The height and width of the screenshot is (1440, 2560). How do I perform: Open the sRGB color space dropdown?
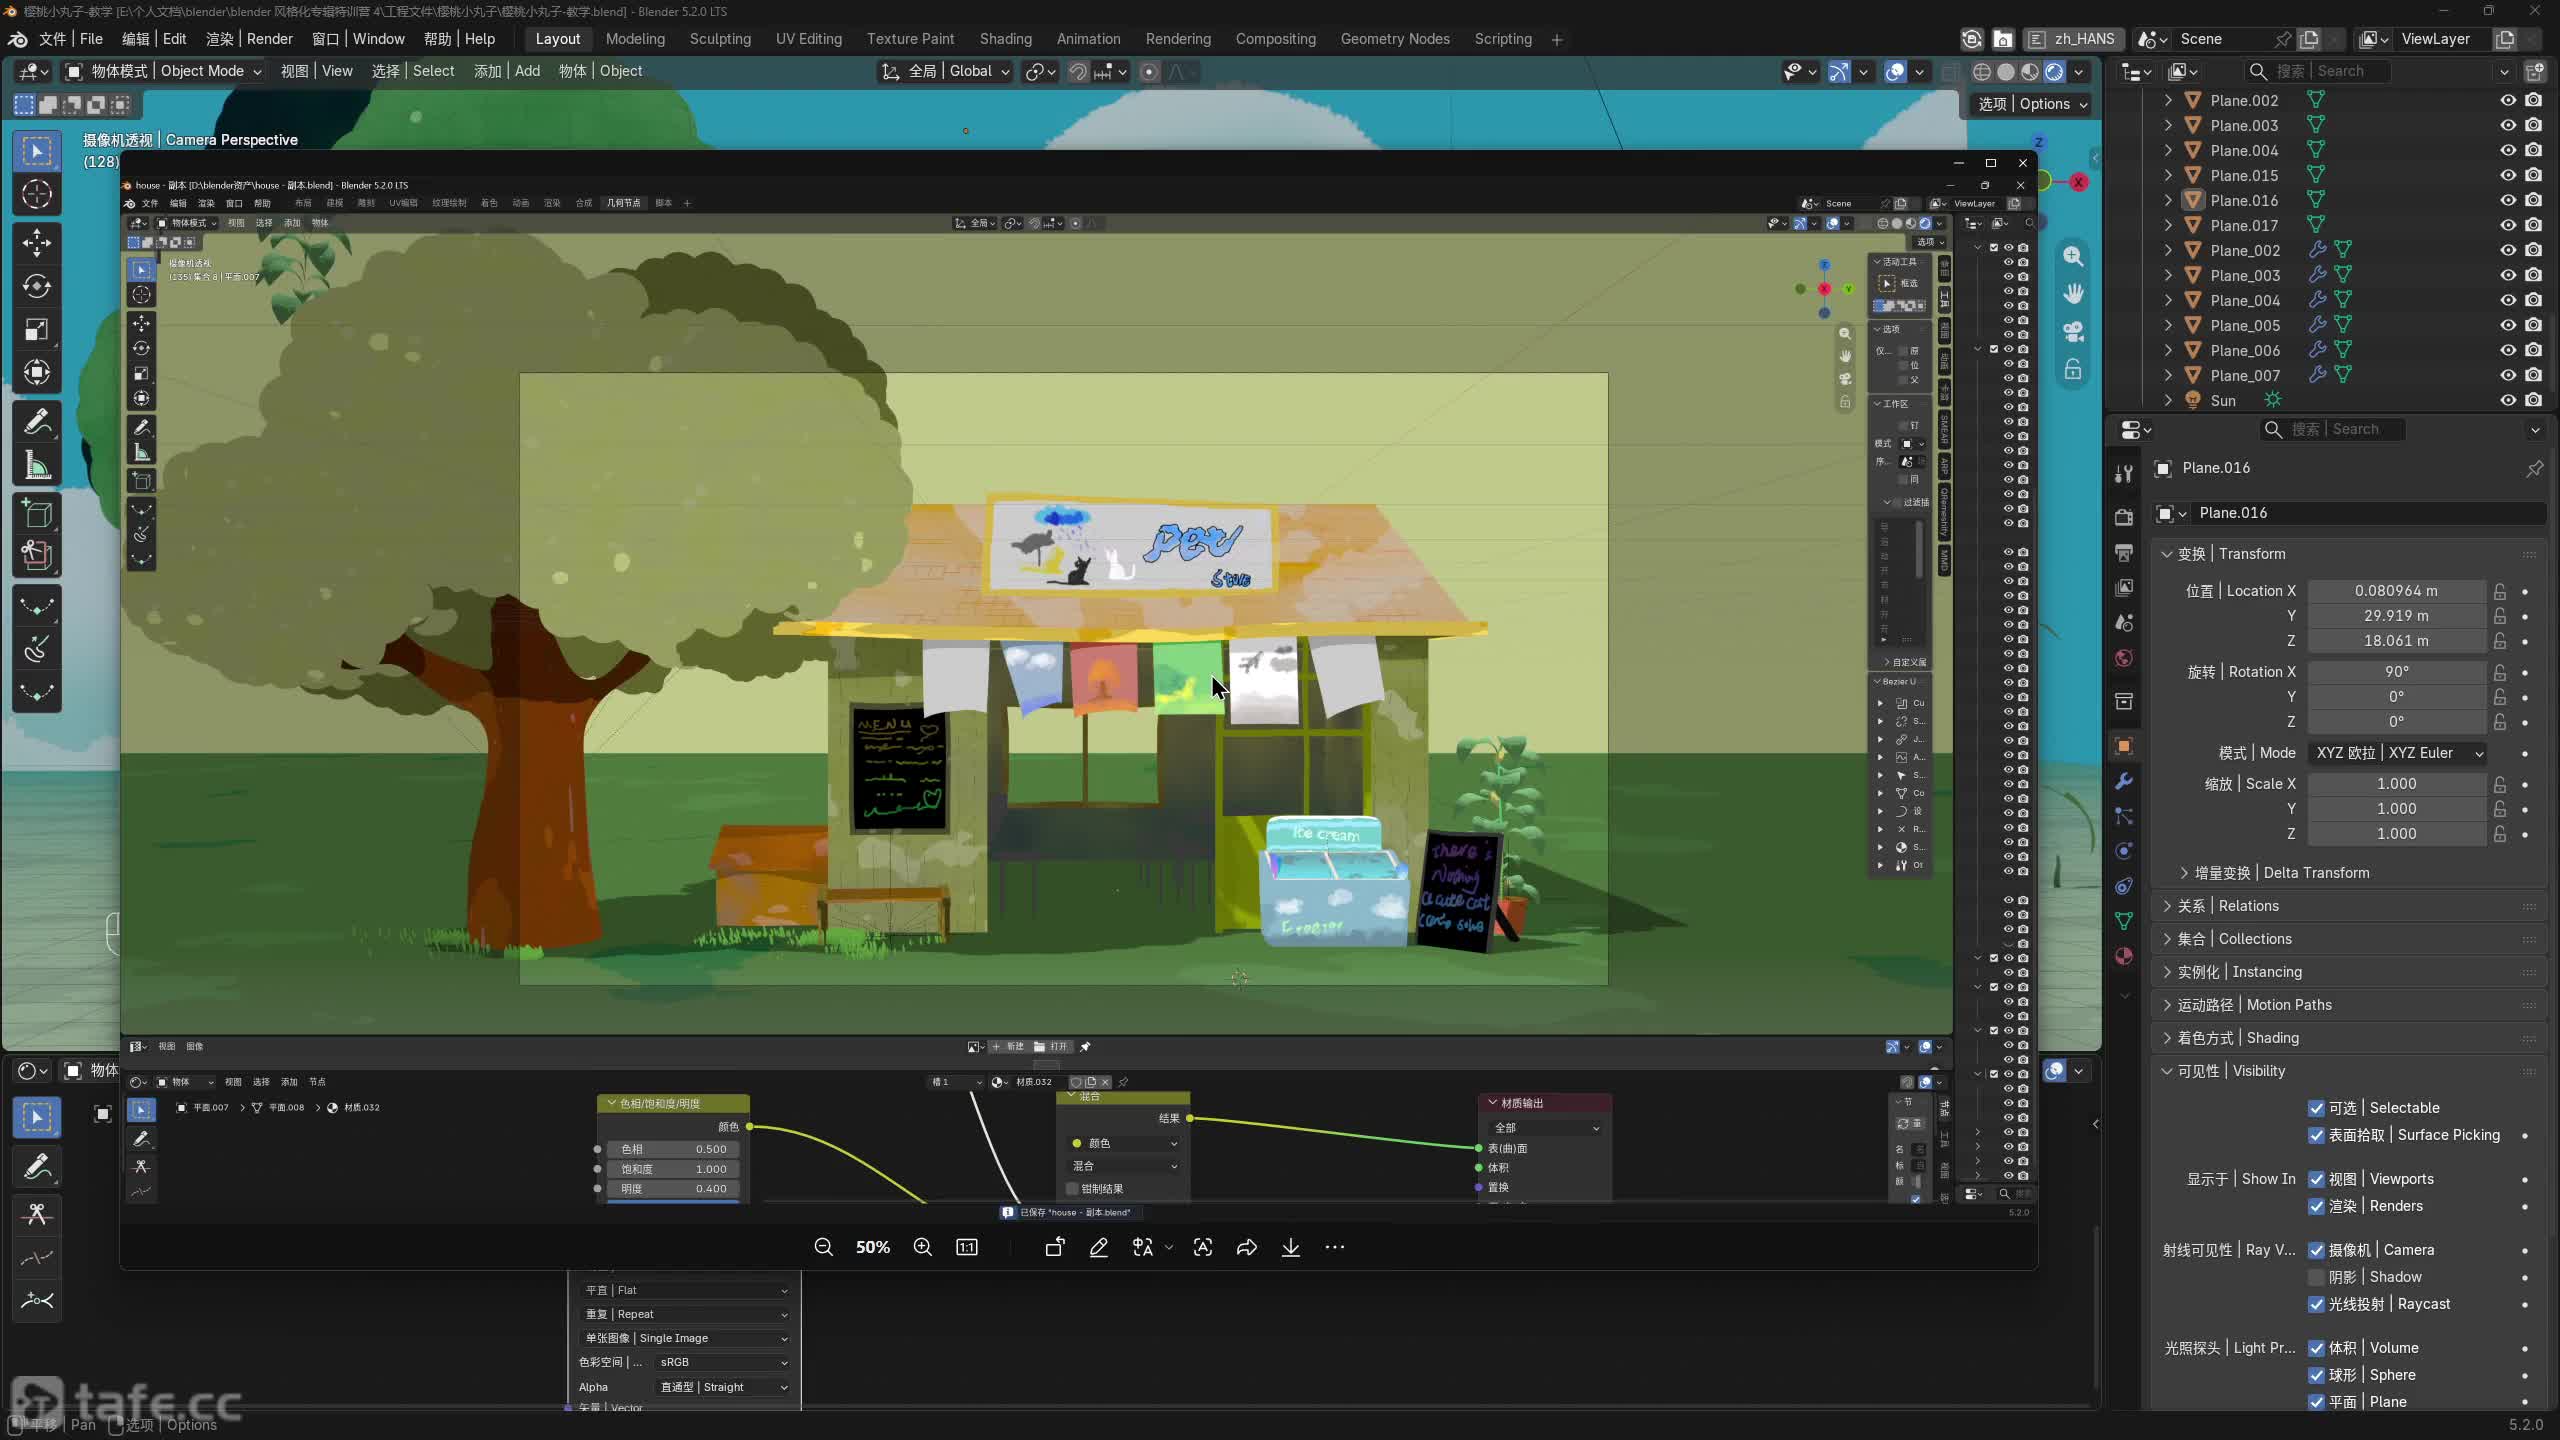(x=723, y=1362)
